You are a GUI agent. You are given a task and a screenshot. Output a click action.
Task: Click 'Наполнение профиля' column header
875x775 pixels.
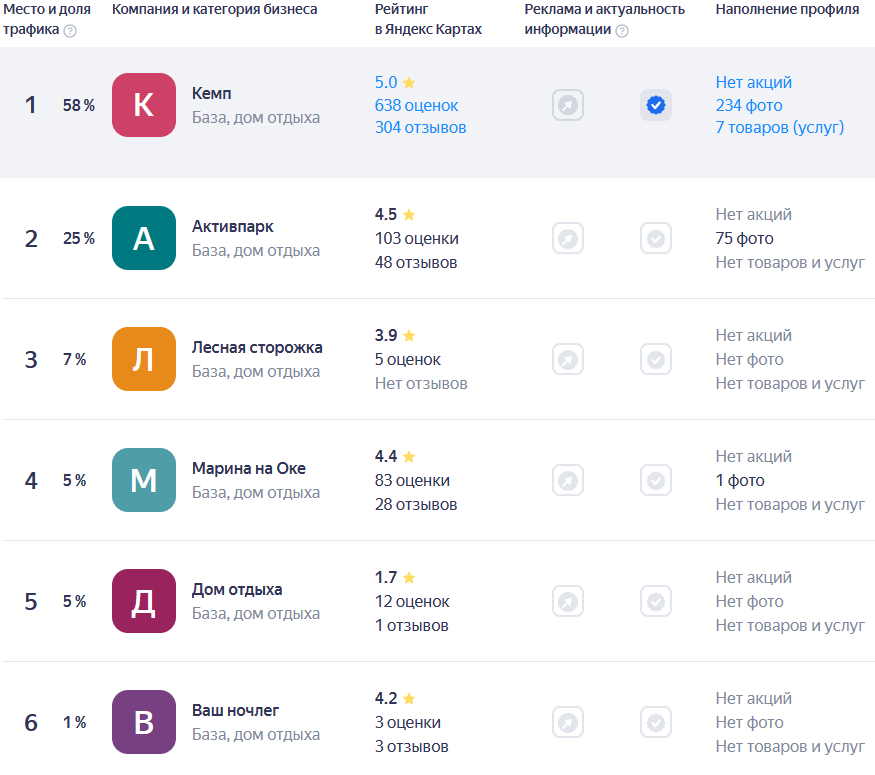(787, 9)
